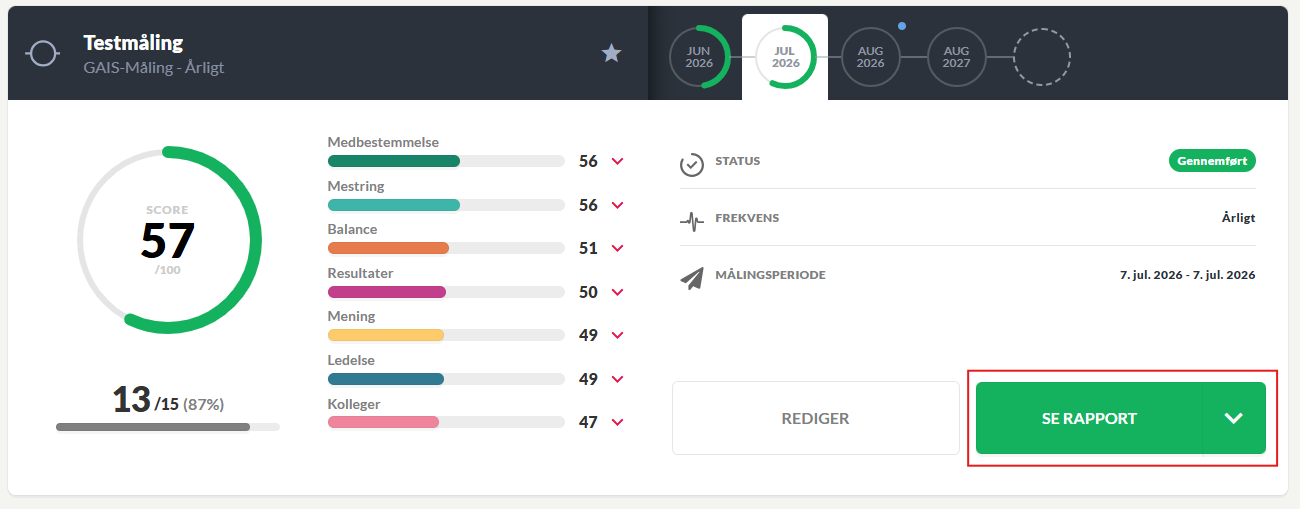Click the red arrow beside Kolleger score
This screenshot has width=1300, height=509.
[617, 423]
